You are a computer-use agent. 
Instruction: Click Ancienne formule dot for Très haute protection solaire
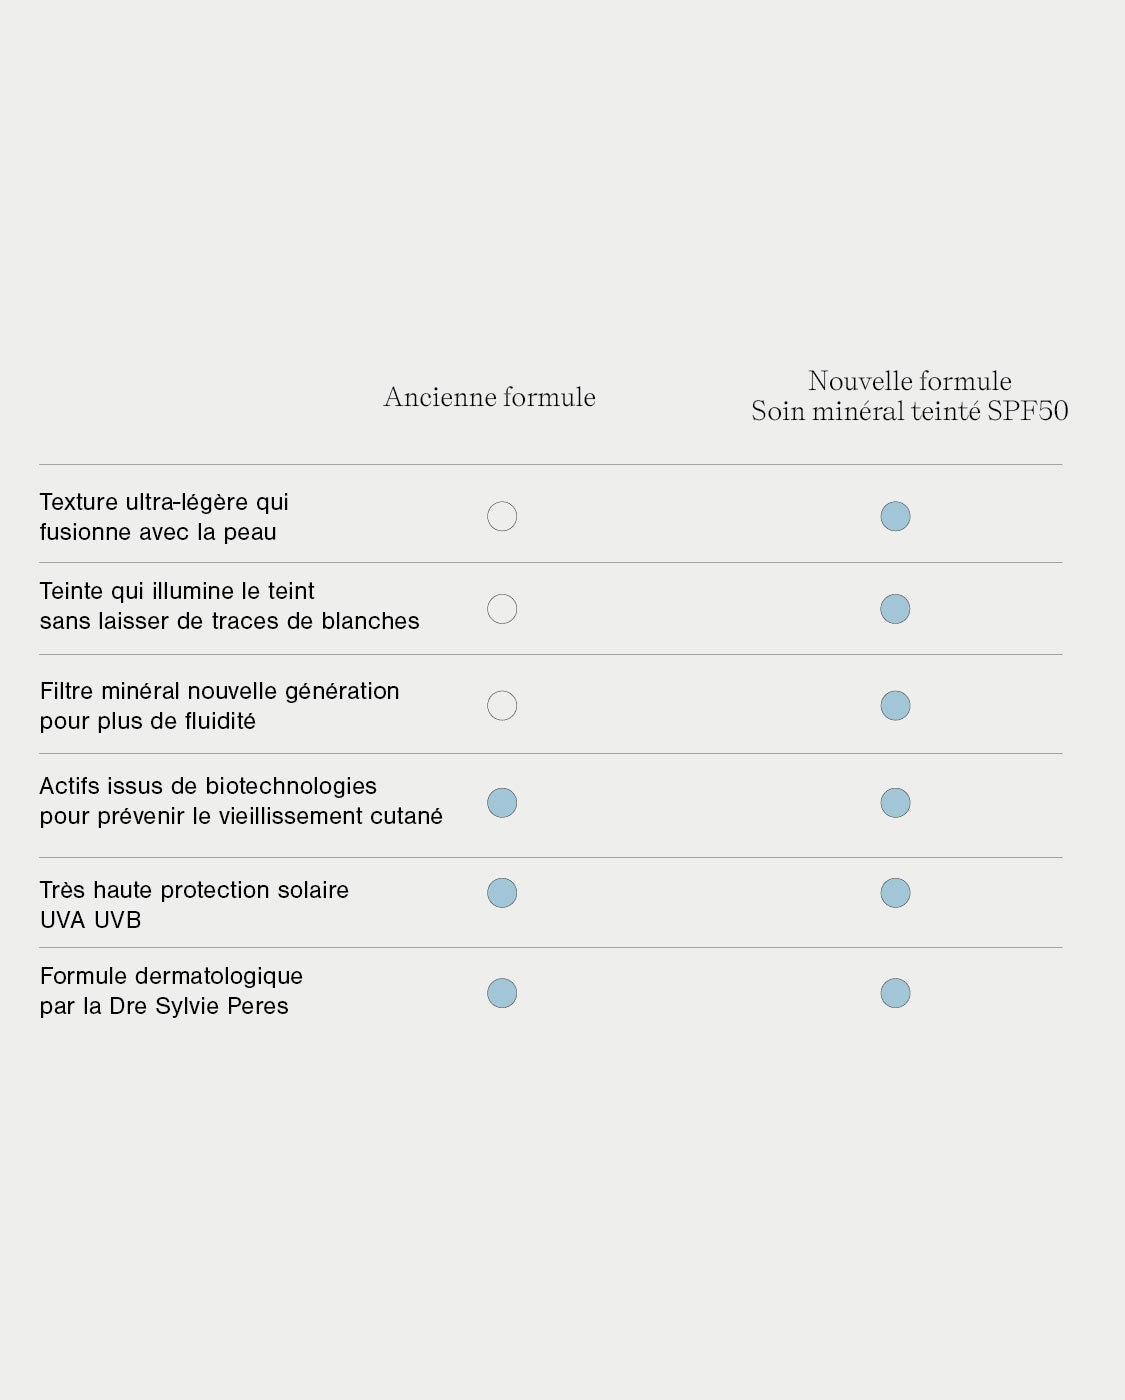click(x=502, y=893)
